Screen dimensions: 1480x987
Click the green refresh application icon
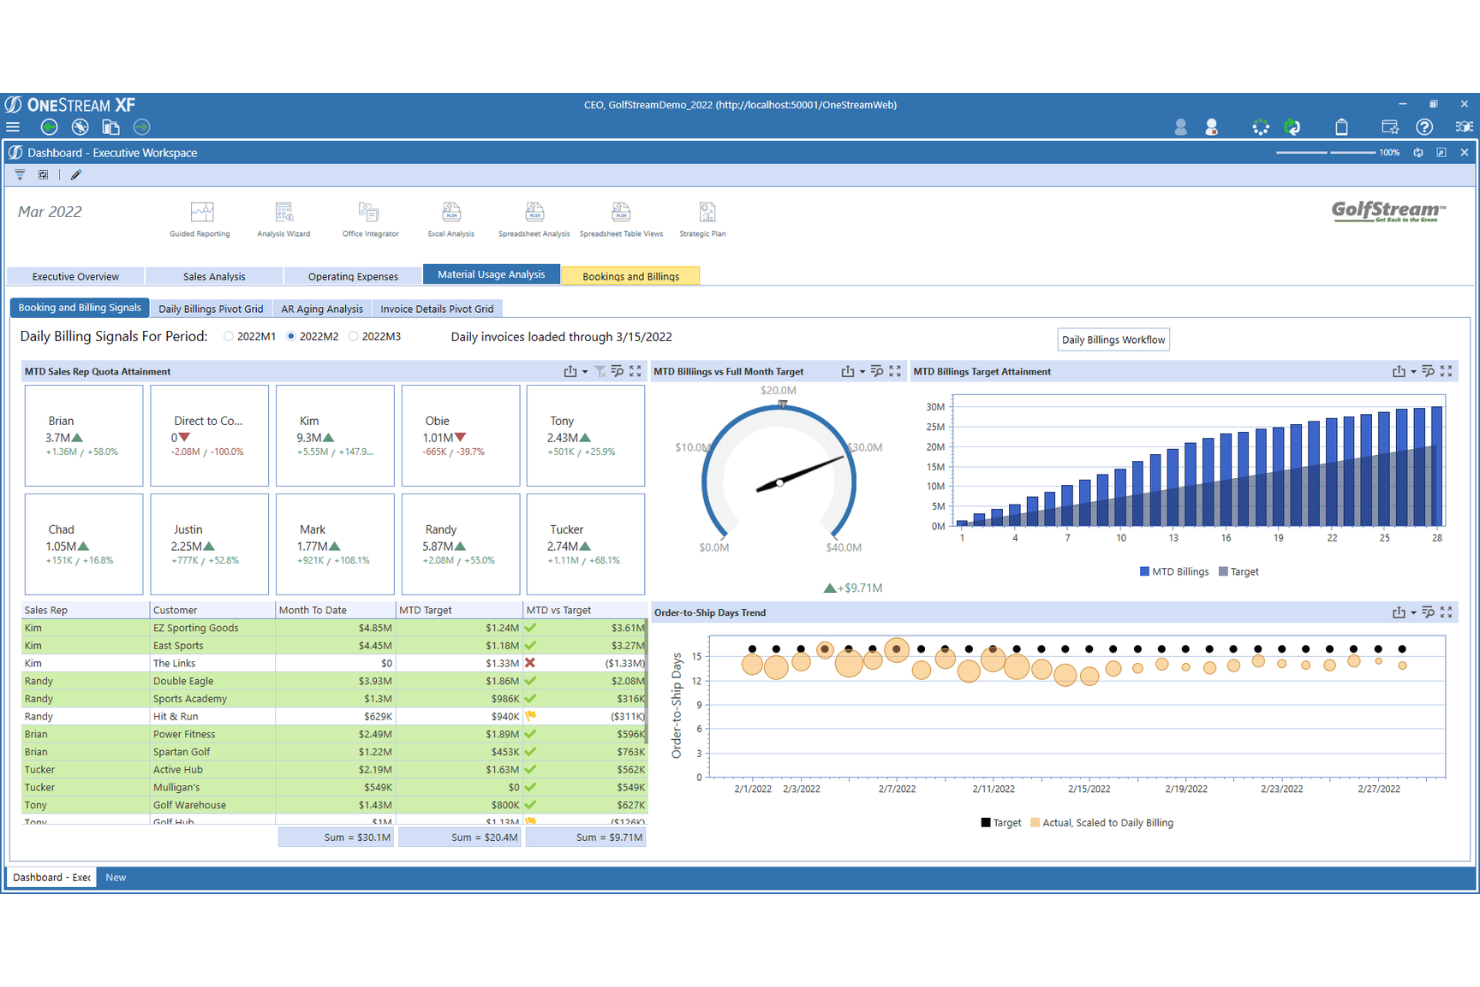pos(1292,127)
